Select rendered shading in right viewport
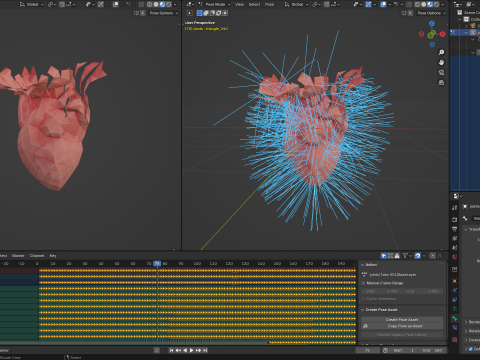This screenshot has height=360, width=480. [436, 4]
